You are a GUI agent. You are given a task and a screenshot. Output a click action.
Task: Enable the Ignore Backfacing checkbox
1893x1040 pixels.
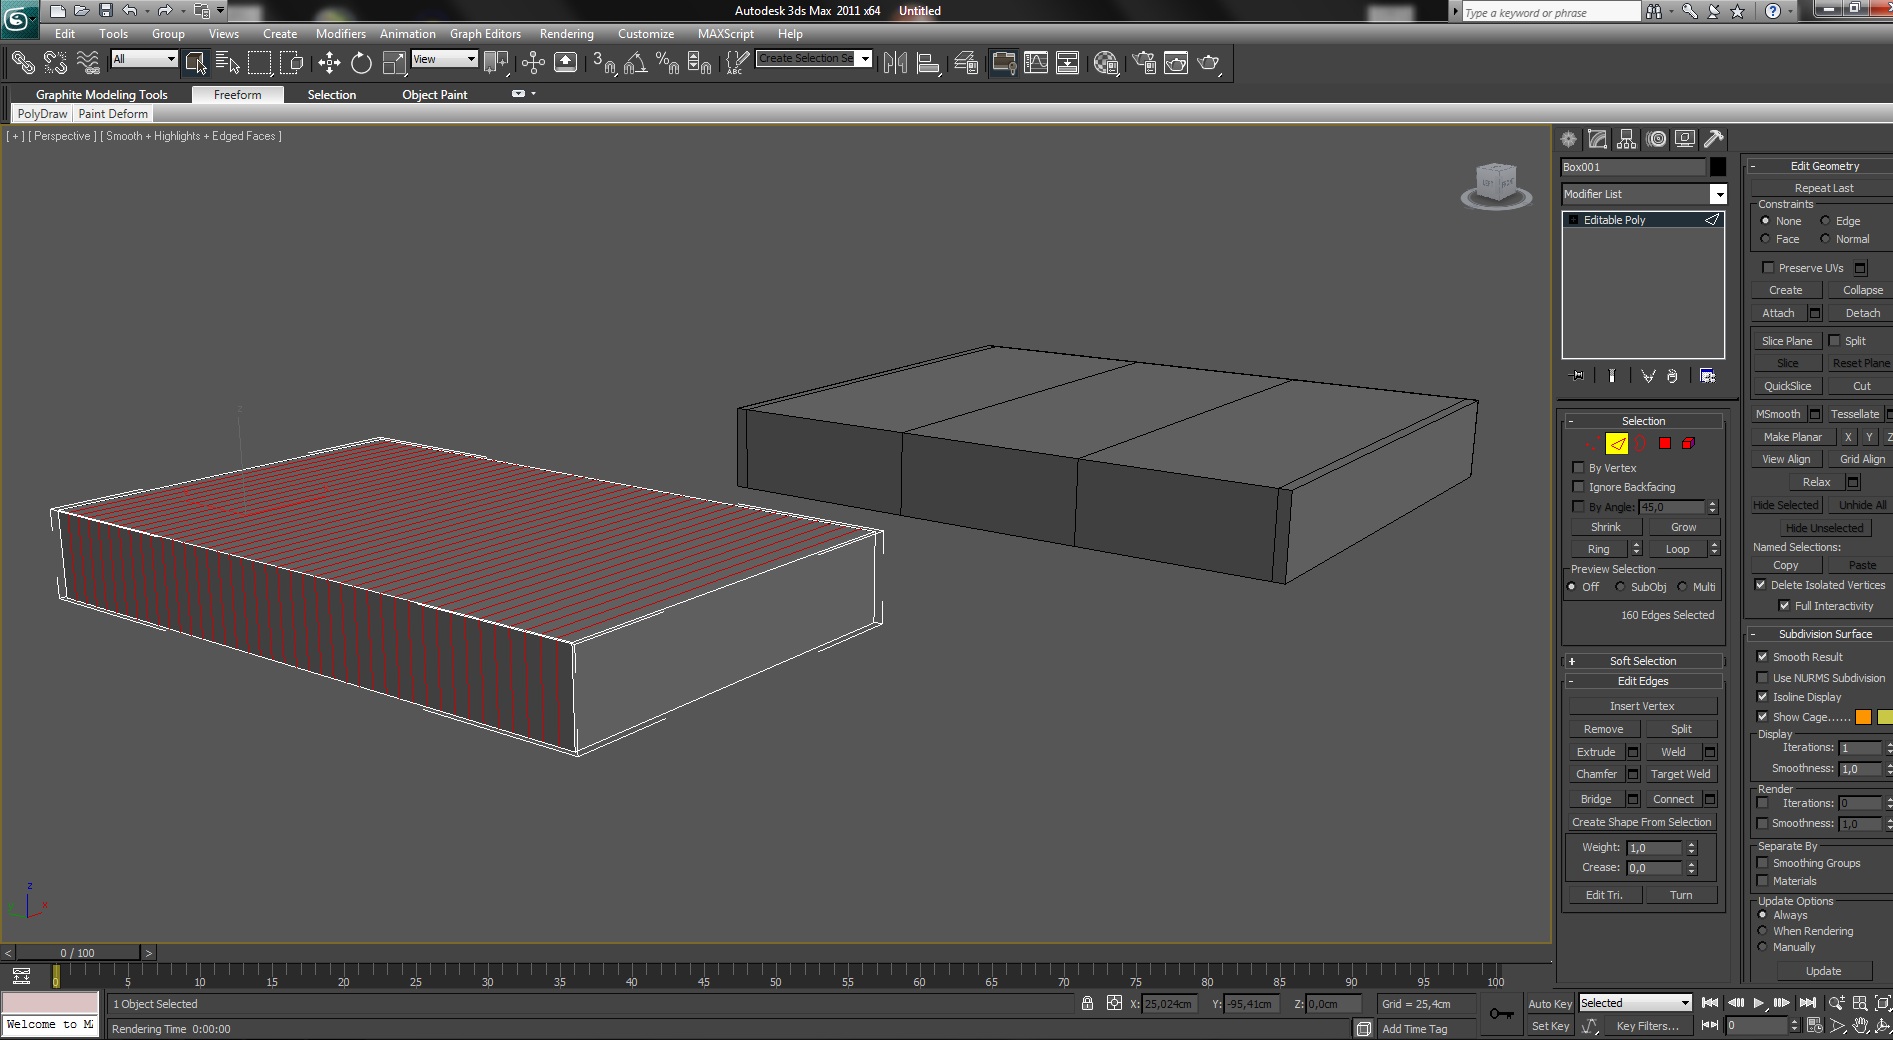pos(1578,486)
